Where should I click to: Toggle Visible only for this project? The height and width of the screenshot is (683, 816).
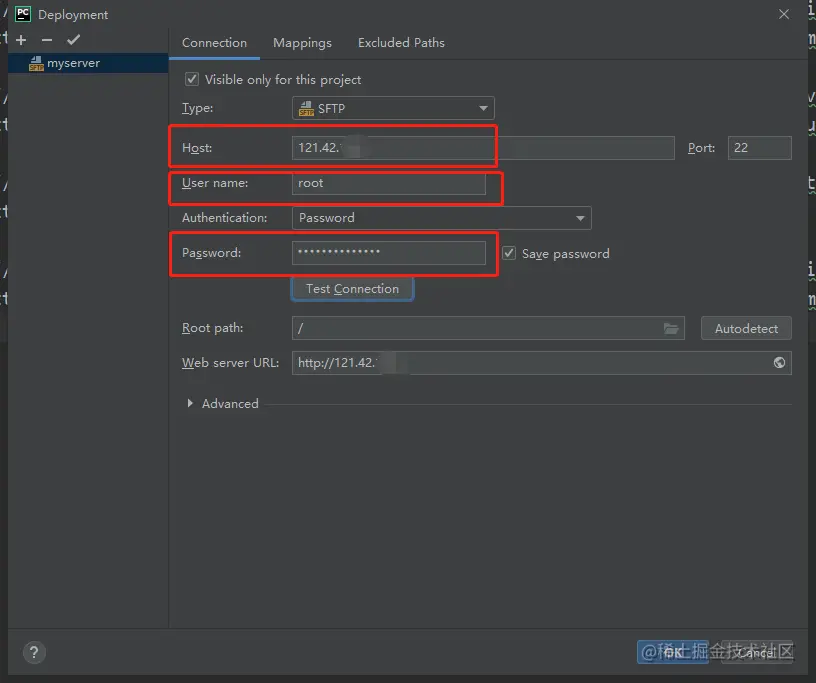click(x=193, y=79)
